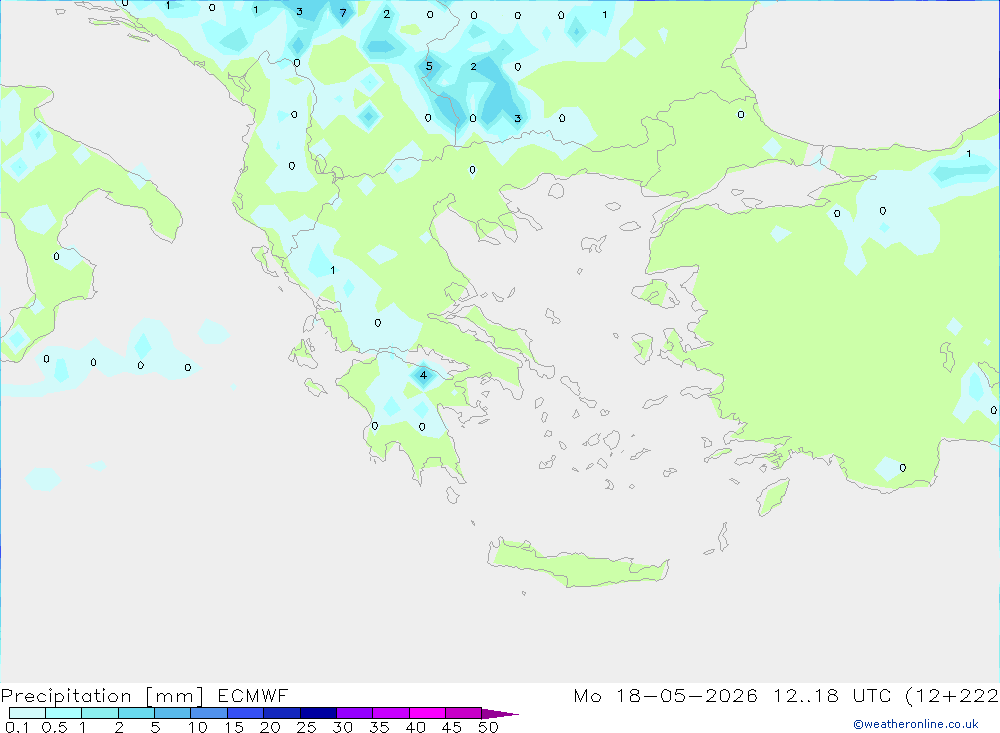Click the legend value "0.1"
The width and height of the screenshot is (1000, 733).
[17, 727]
